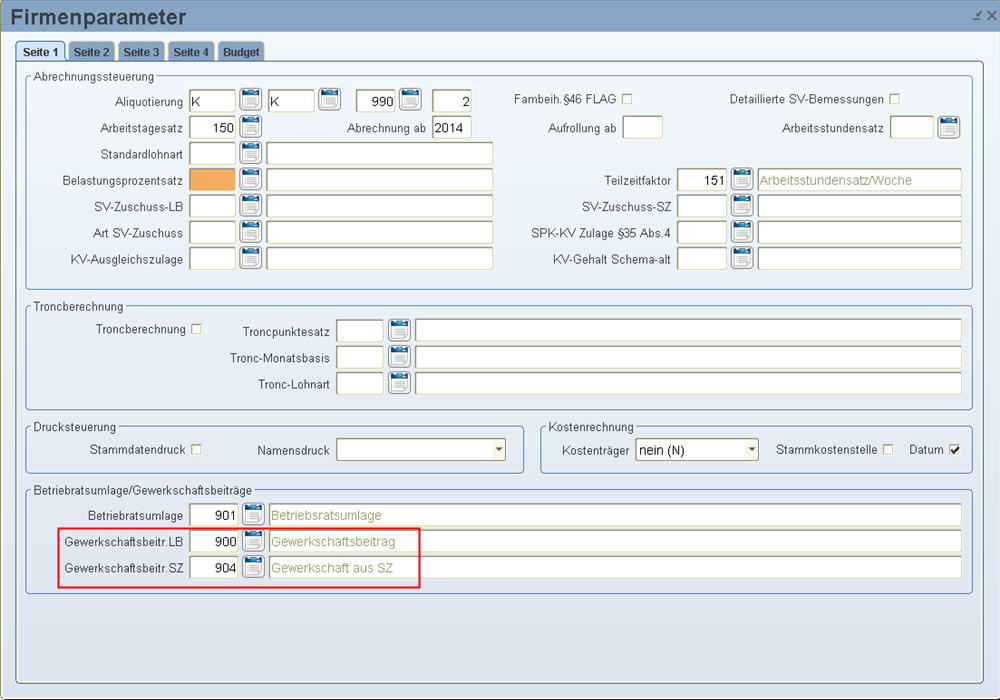Screen dimensions: 1000x700
Task: Open lookup icon for KV-Gehalt Schema-alt
Action: coord(742,258)
